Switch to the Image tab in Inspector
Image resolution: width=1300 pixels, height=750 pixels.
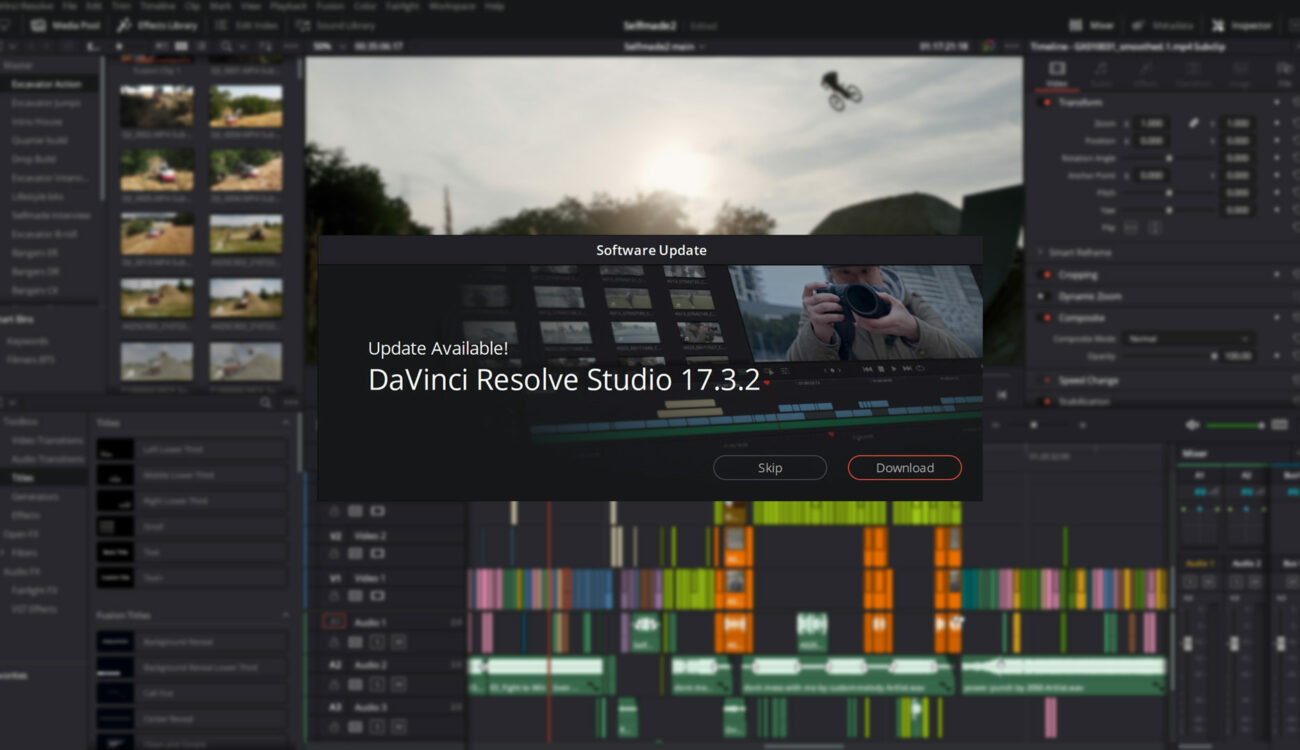[x=1240, y=75]
